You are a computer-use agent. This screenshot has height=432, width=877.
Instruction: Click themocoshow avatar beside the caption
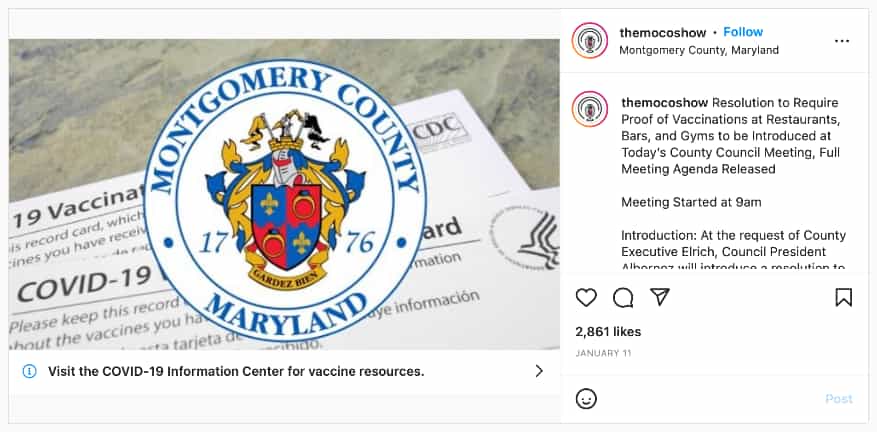click(590, 109)
